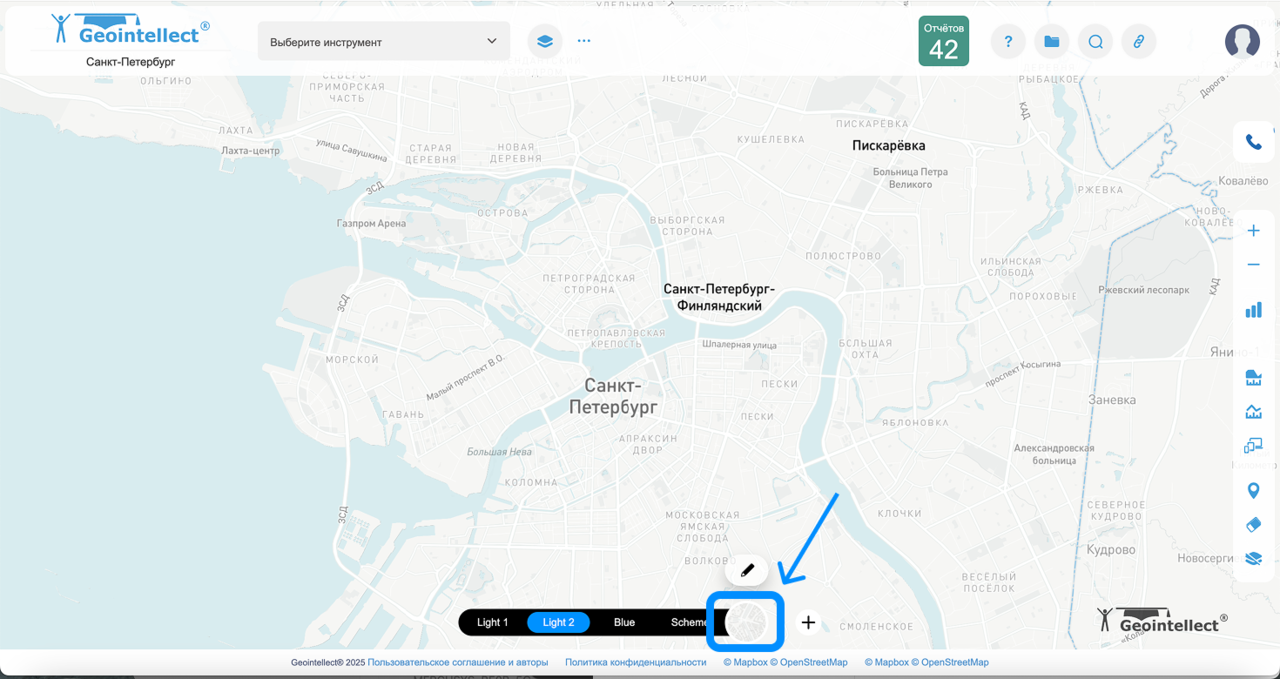Zoom in with the plus map control
1280x679 pixels.
tap(1253, 231)
